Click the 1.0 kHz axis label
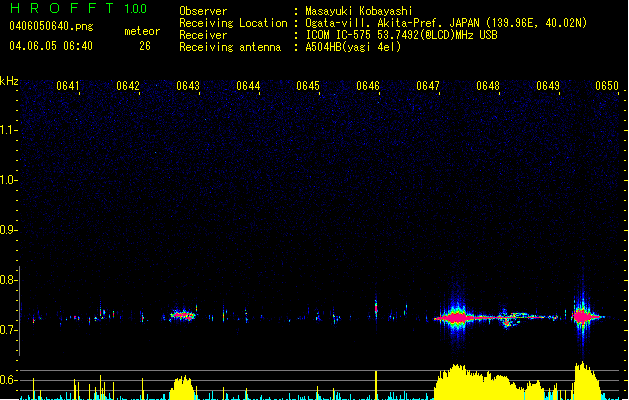This screenshot has height=400, width=629. tap(9, 180)
